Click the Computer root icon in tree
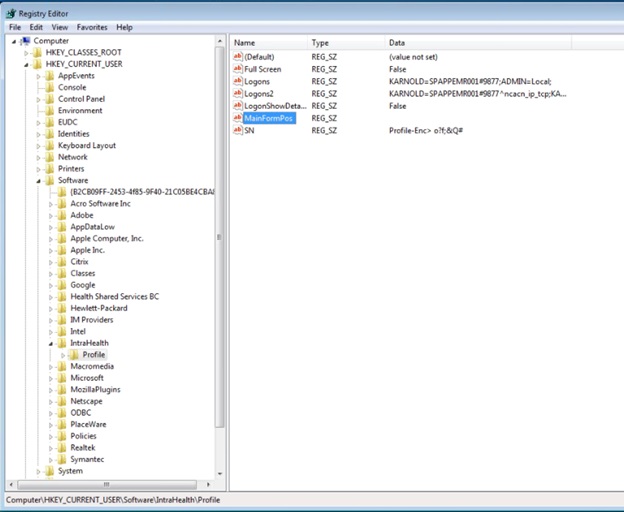Viewport: 624px width, 512px height. (25, 41)
